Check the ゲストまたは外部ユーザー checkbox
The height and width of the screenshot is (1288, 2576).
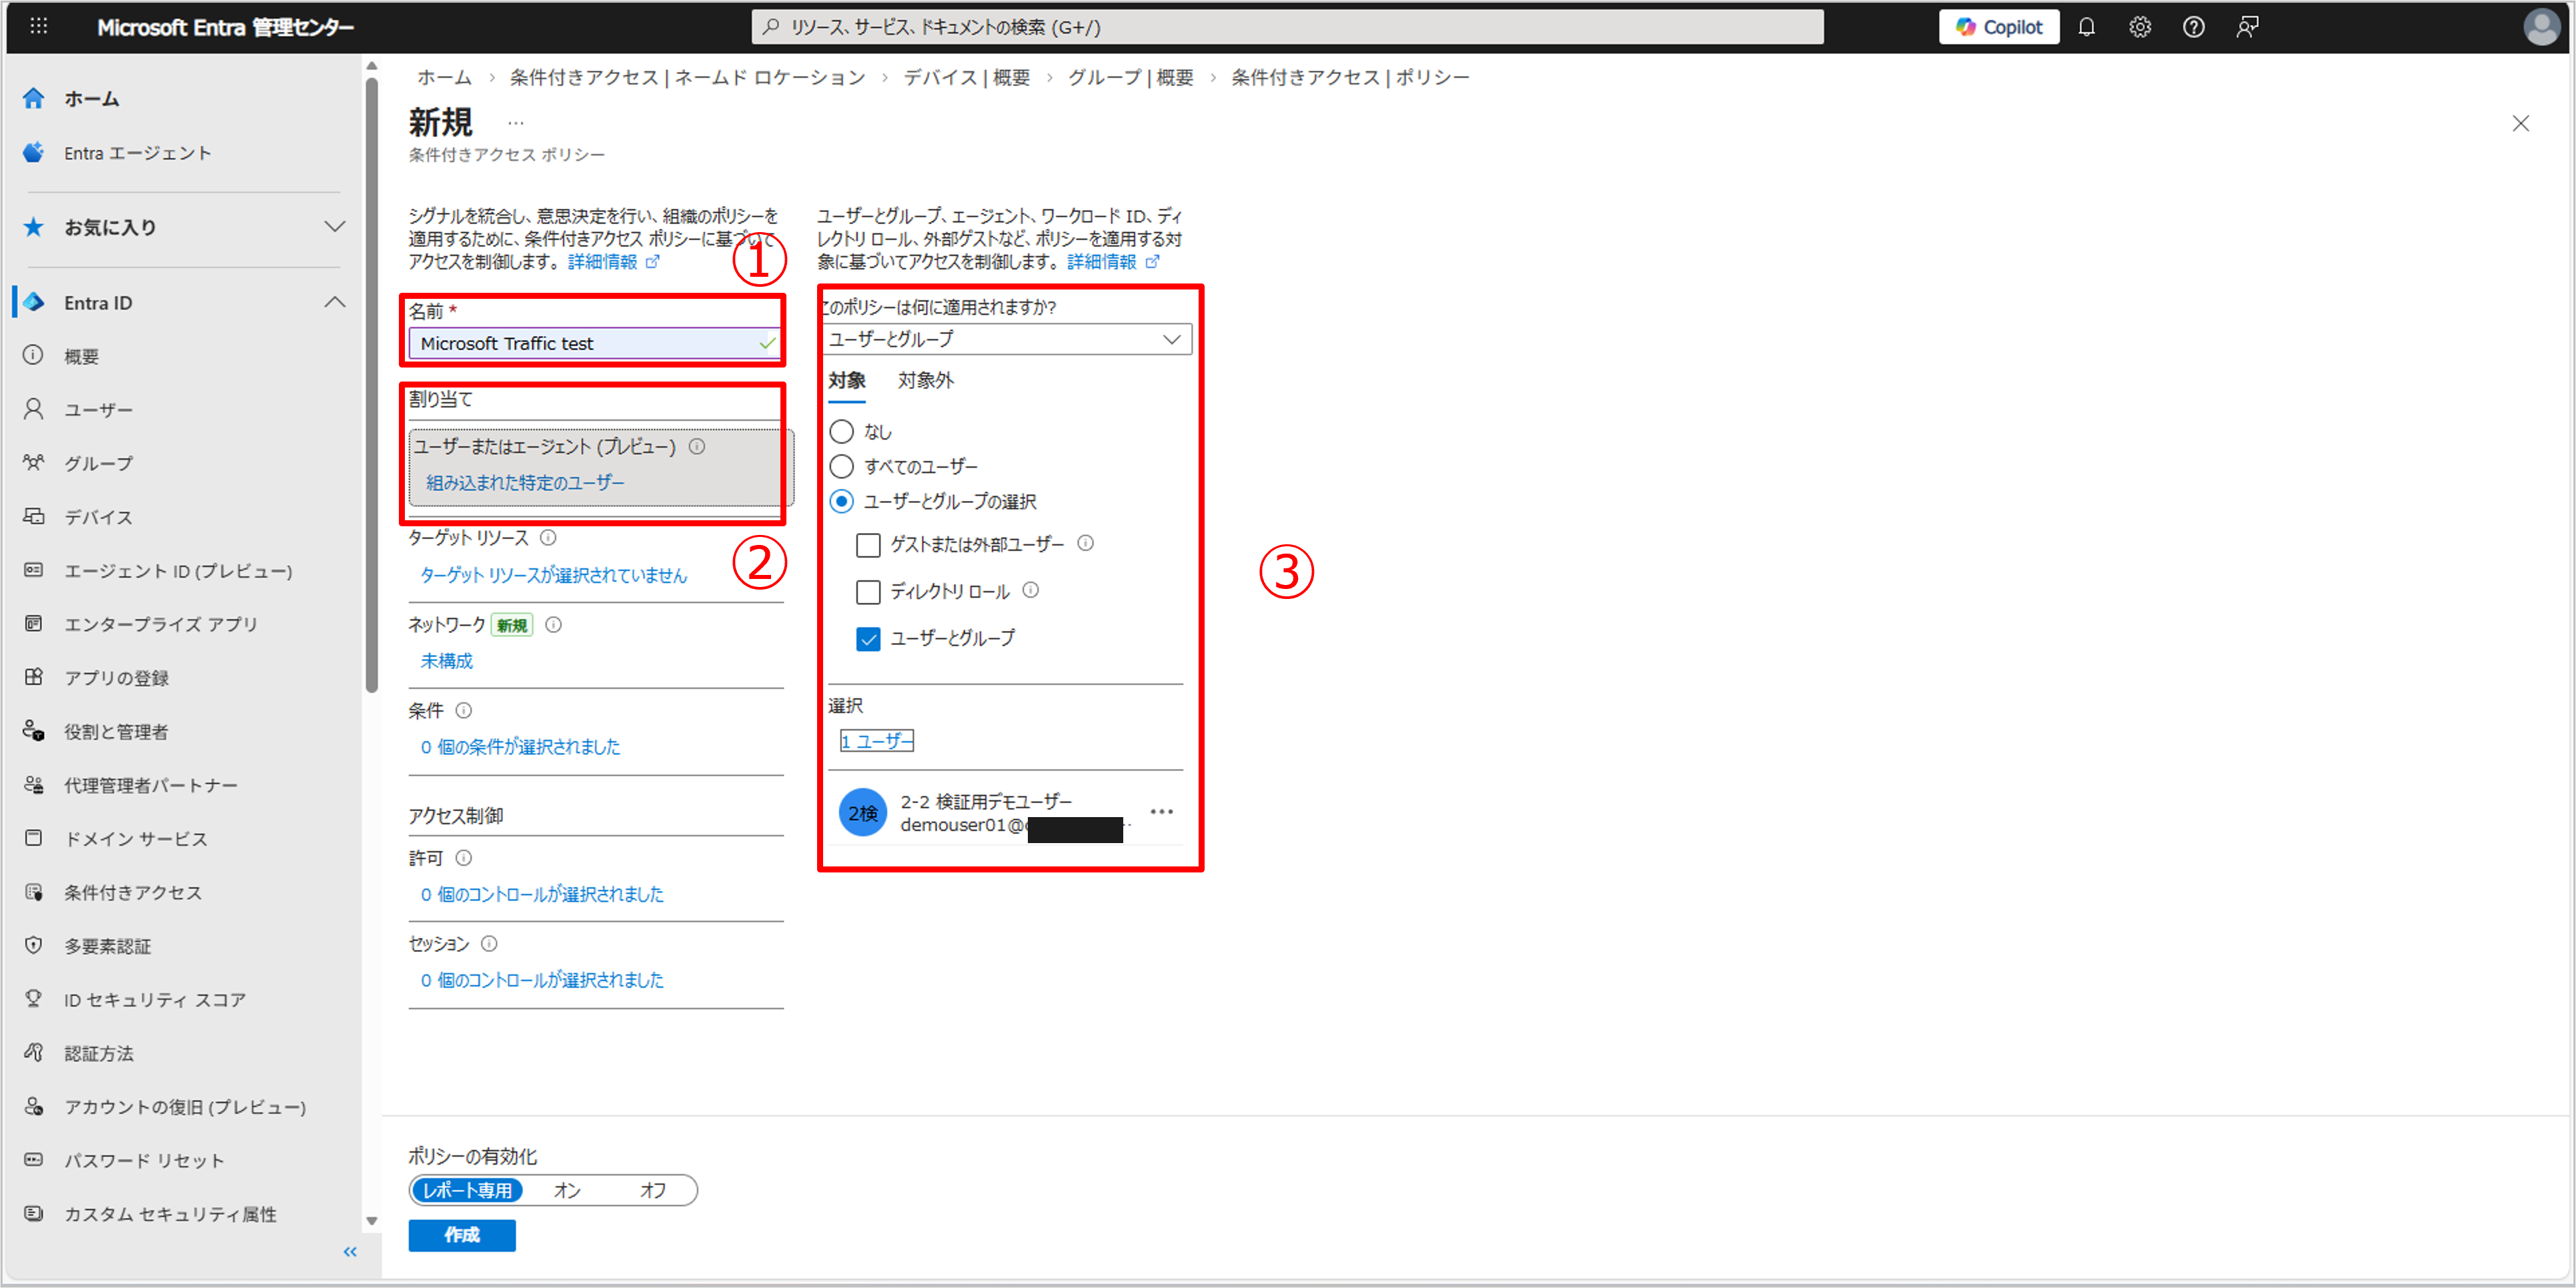click(868, 544)
